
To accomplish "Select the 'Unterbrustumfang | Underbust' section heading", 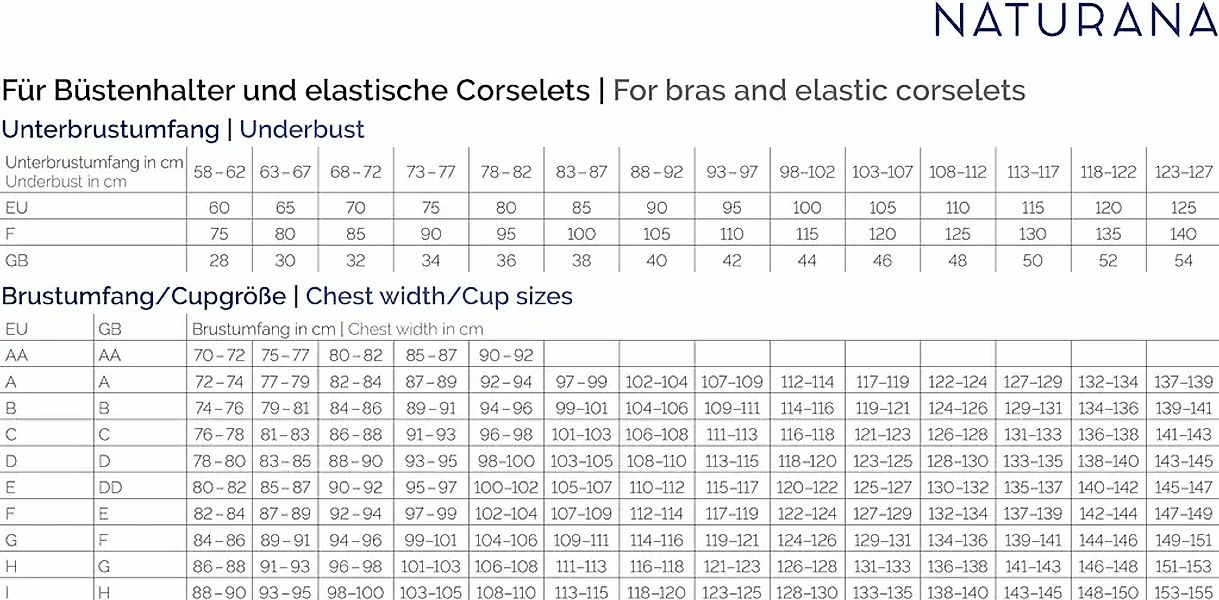I will [x=183, y=129].
